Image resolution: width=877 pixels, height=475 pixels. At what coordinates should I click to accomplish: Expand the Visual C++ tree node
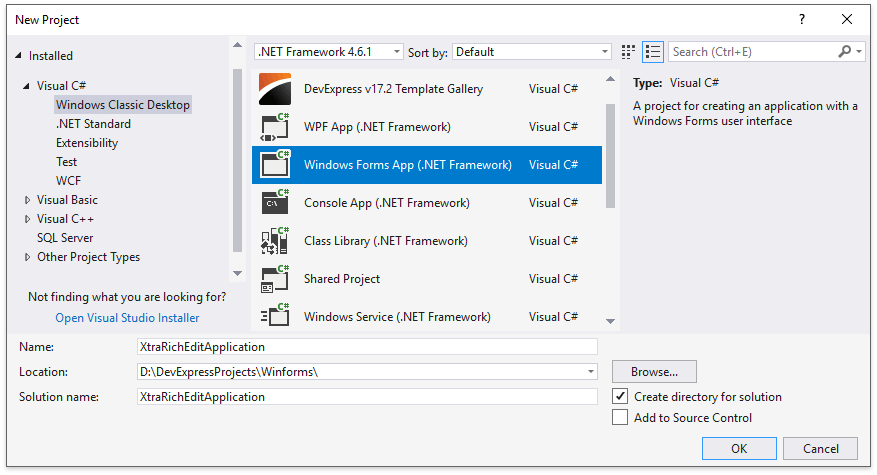click(28, 219)
